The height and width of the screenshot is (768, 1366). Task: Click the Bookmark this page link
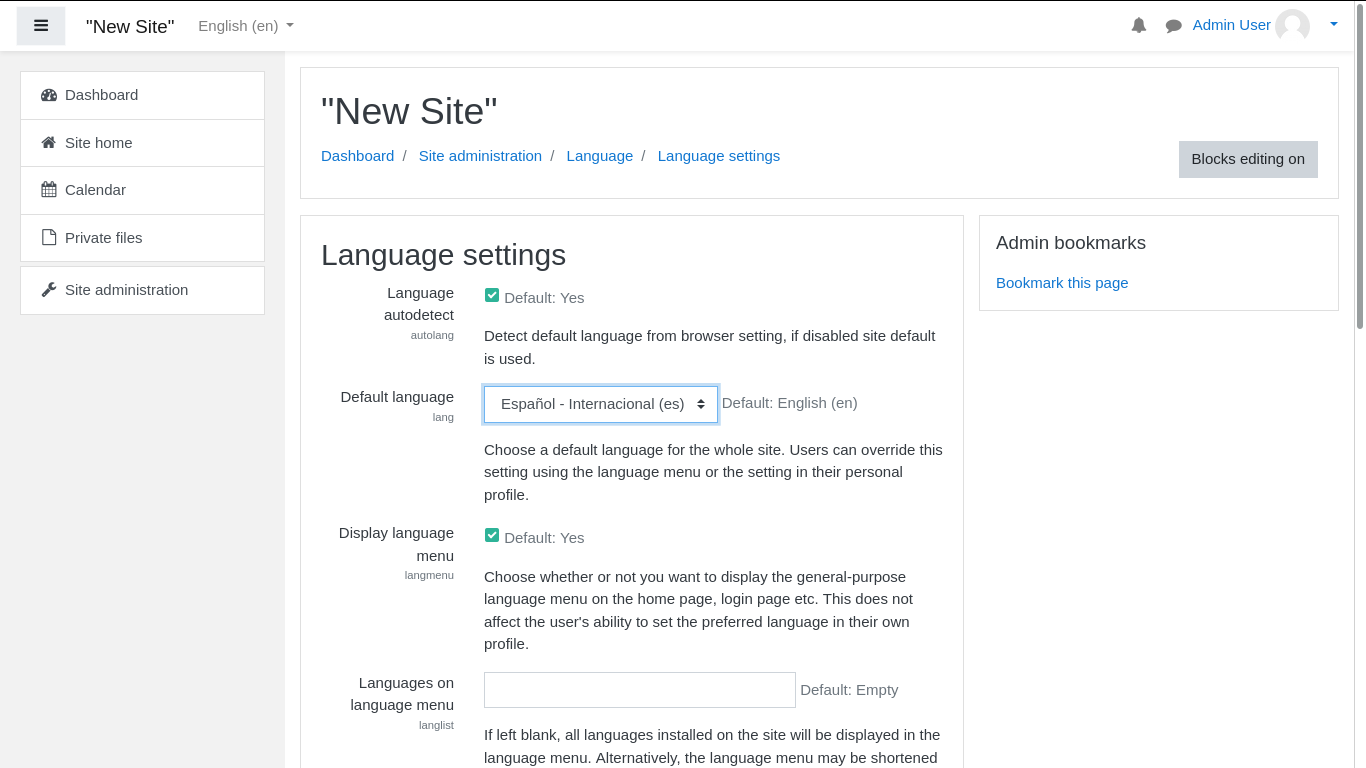(1061, 283)
